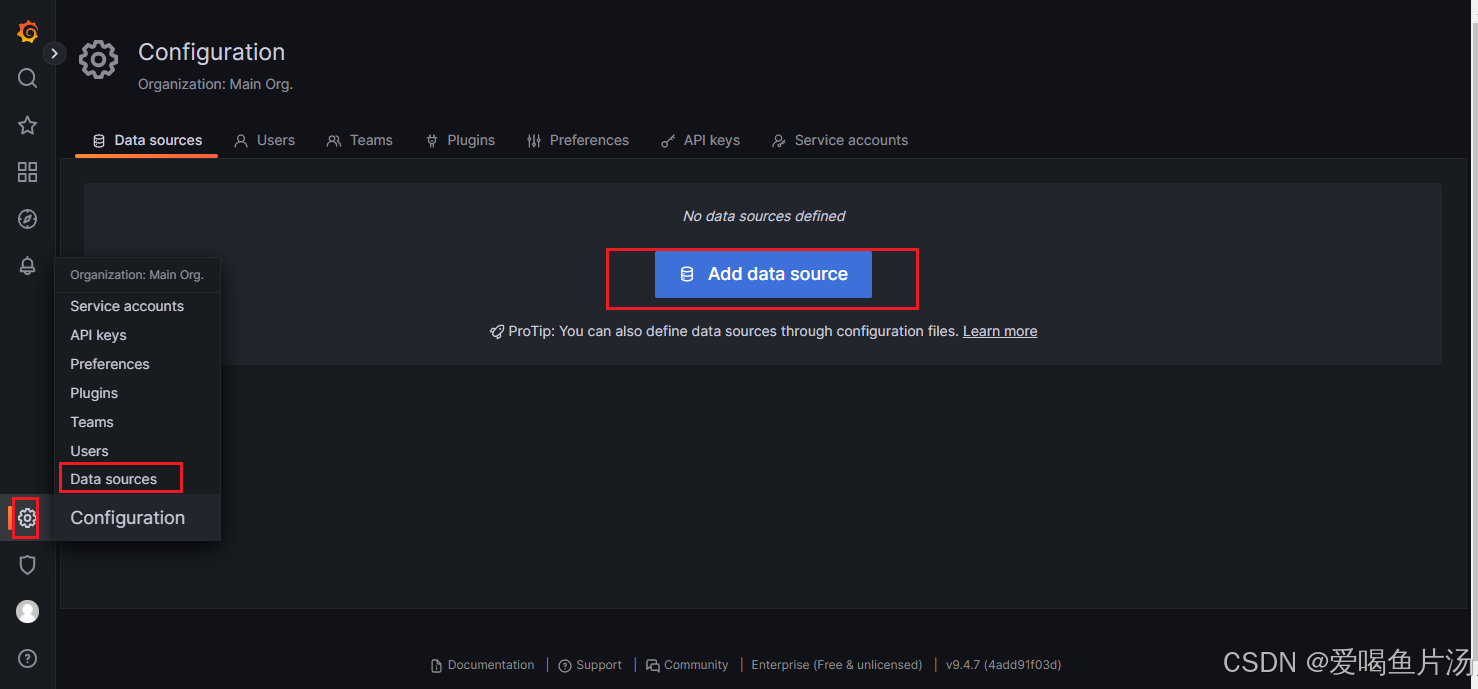1478x689 pixels.
Task: Select Teams in the flyout menu
Action: [137, 422]
